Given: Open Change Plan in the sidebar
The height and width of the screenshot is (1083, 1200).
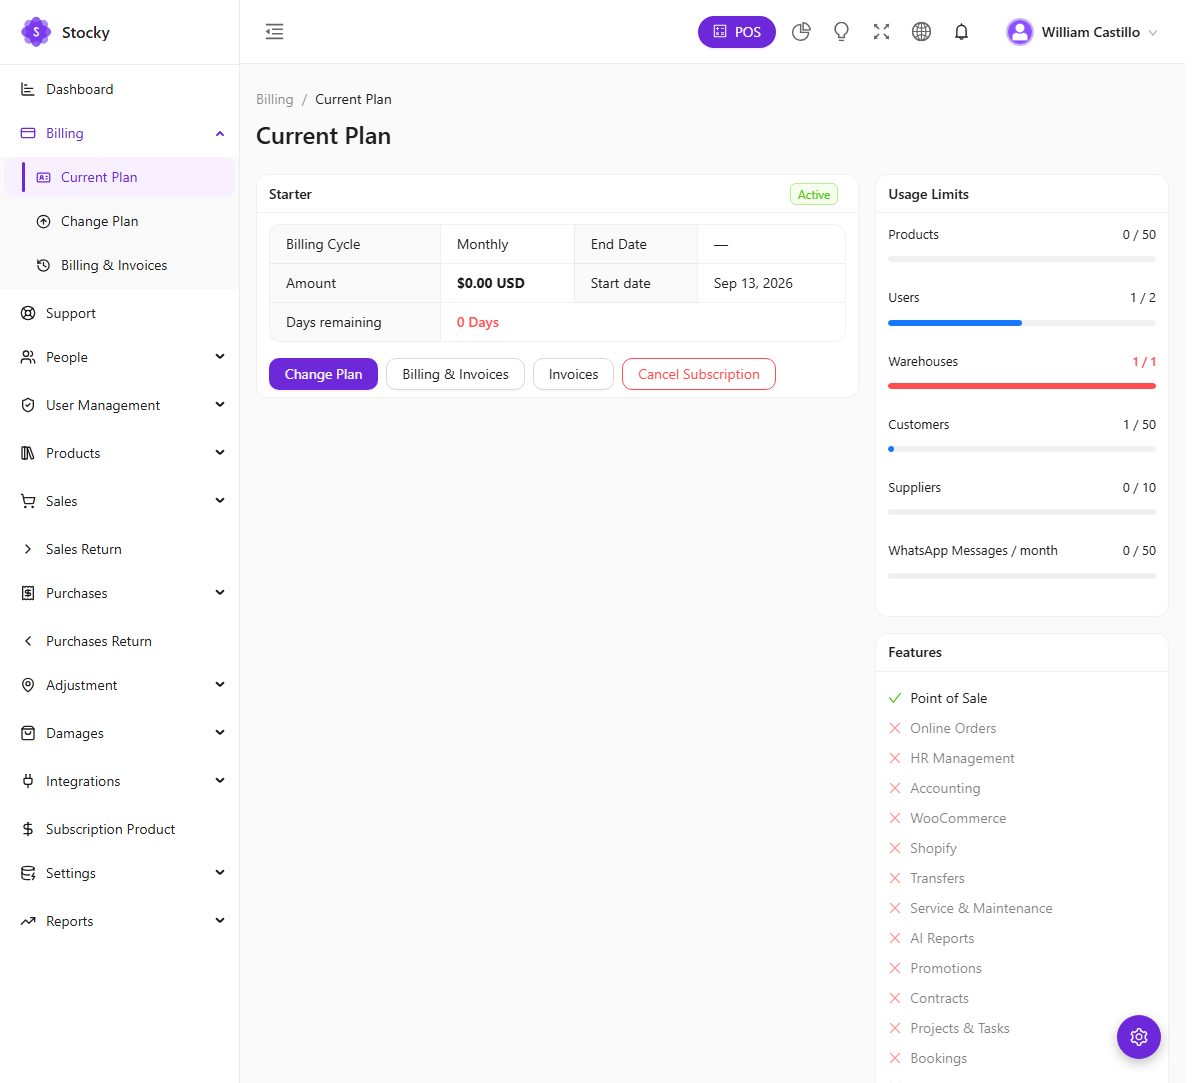Looking at the screenshot, I should [120, 221].
